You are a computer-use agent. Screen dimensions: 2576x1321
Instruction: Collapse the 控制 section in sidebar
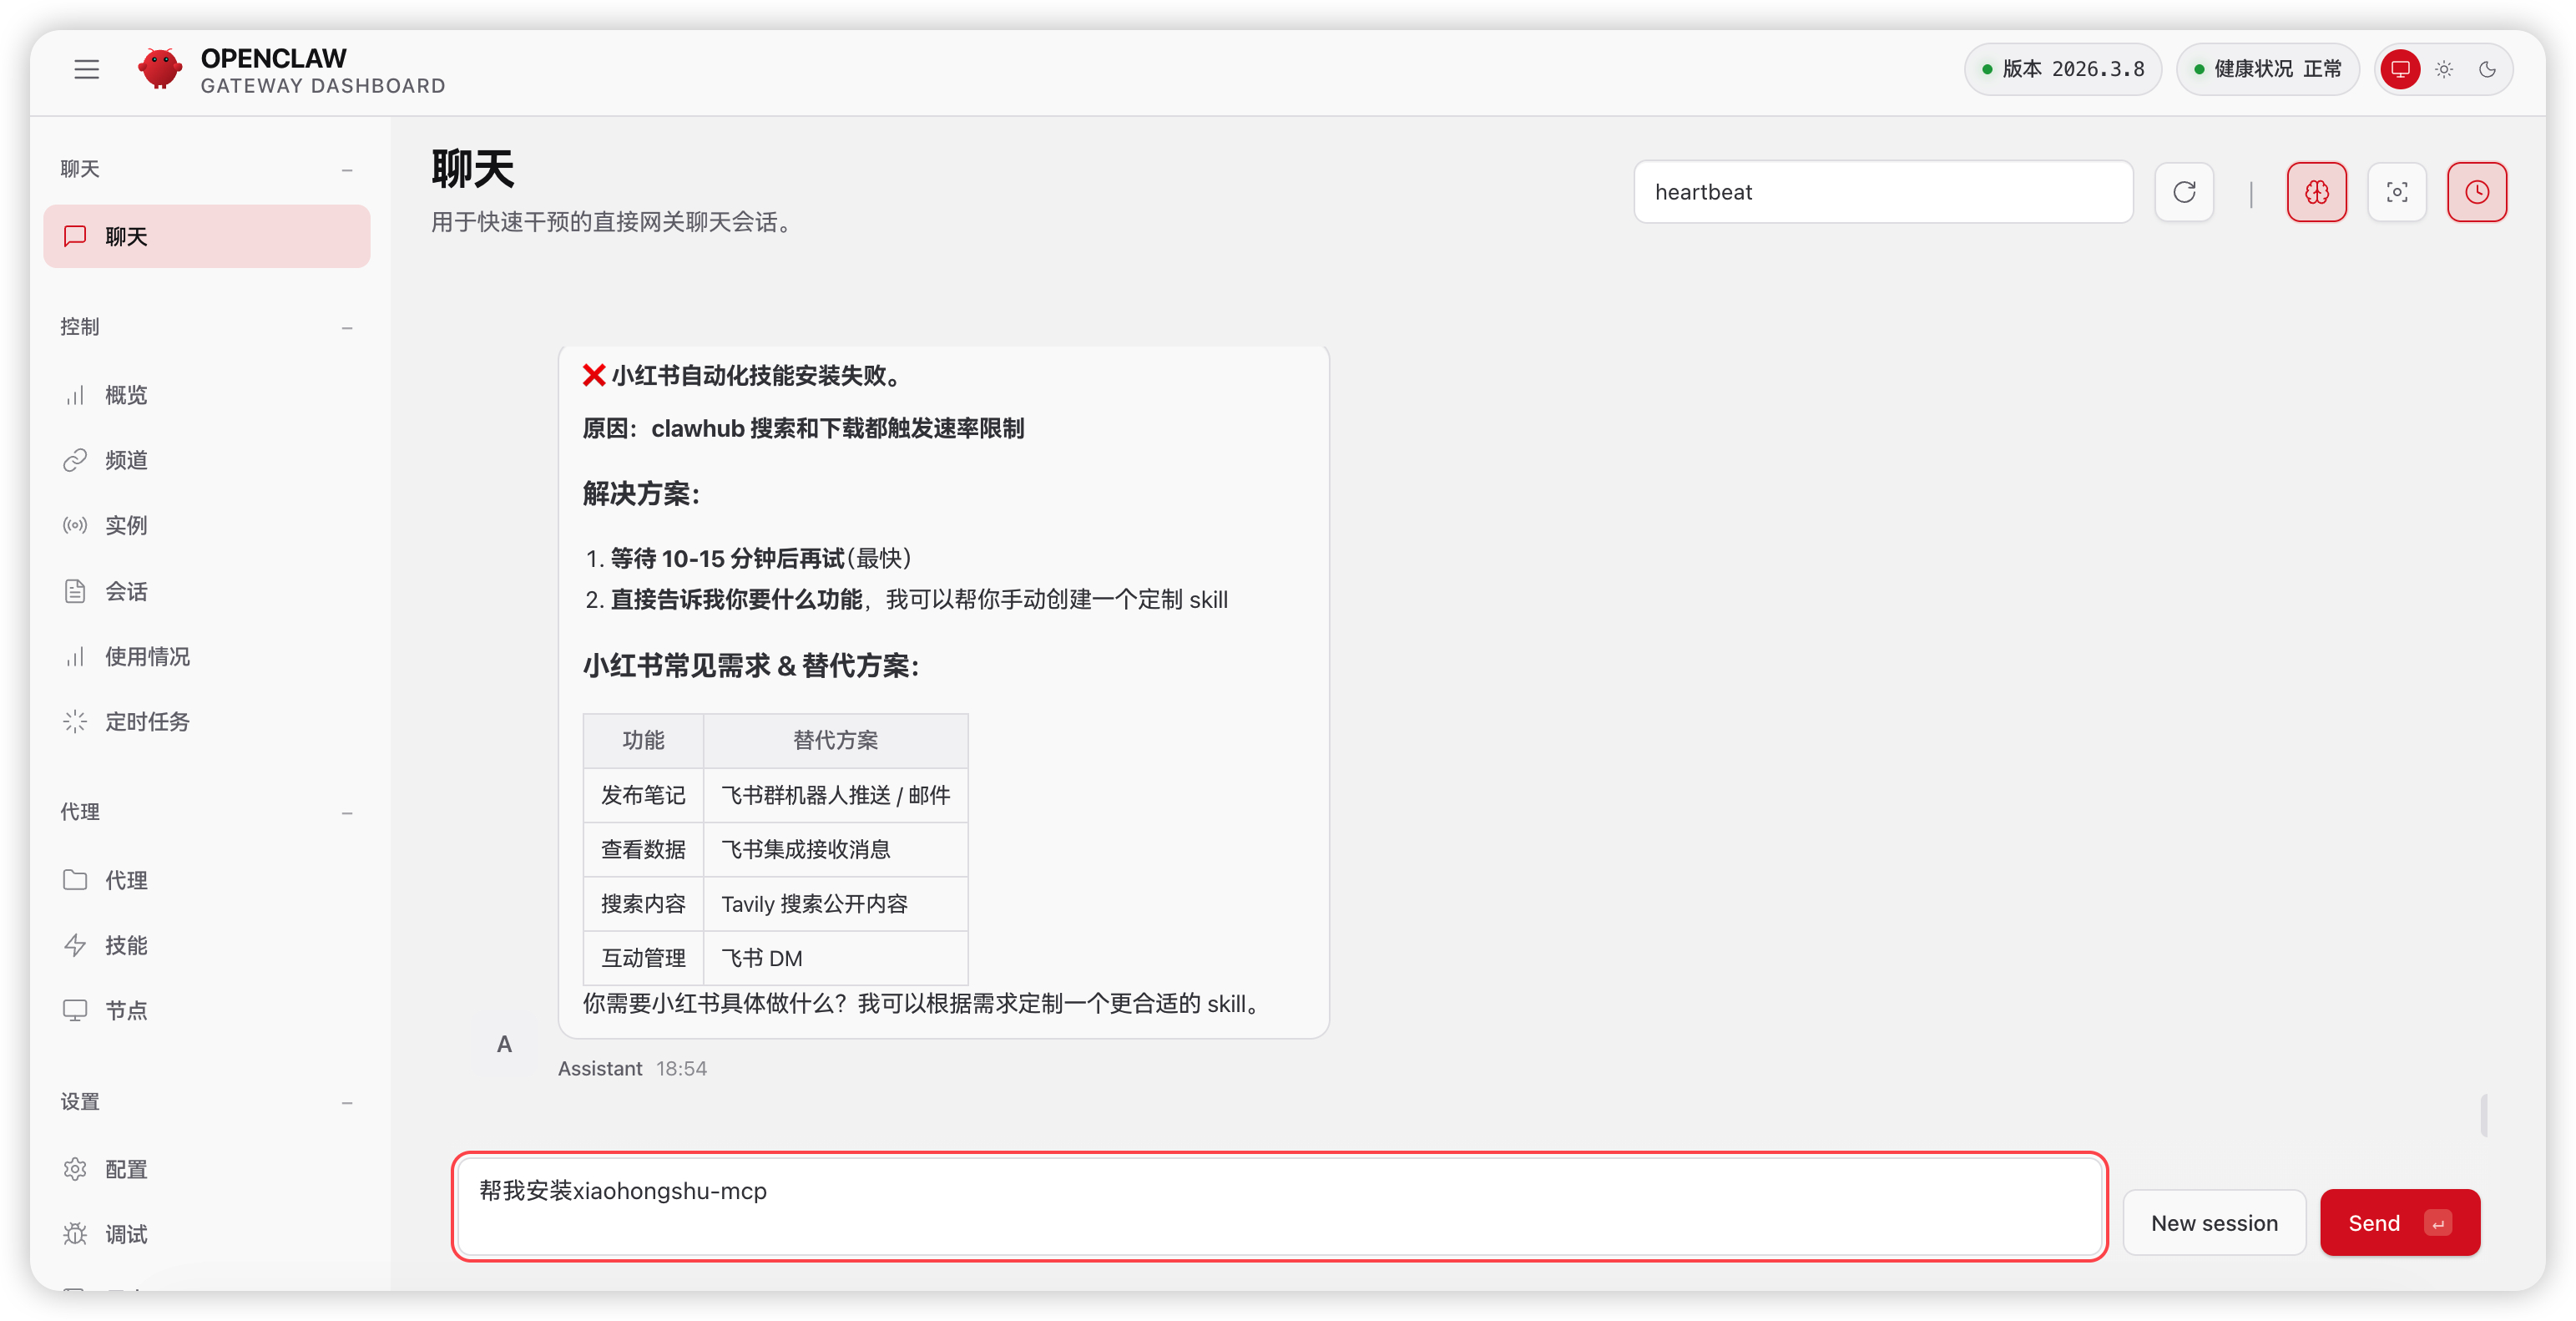click(x=347, y=327)
